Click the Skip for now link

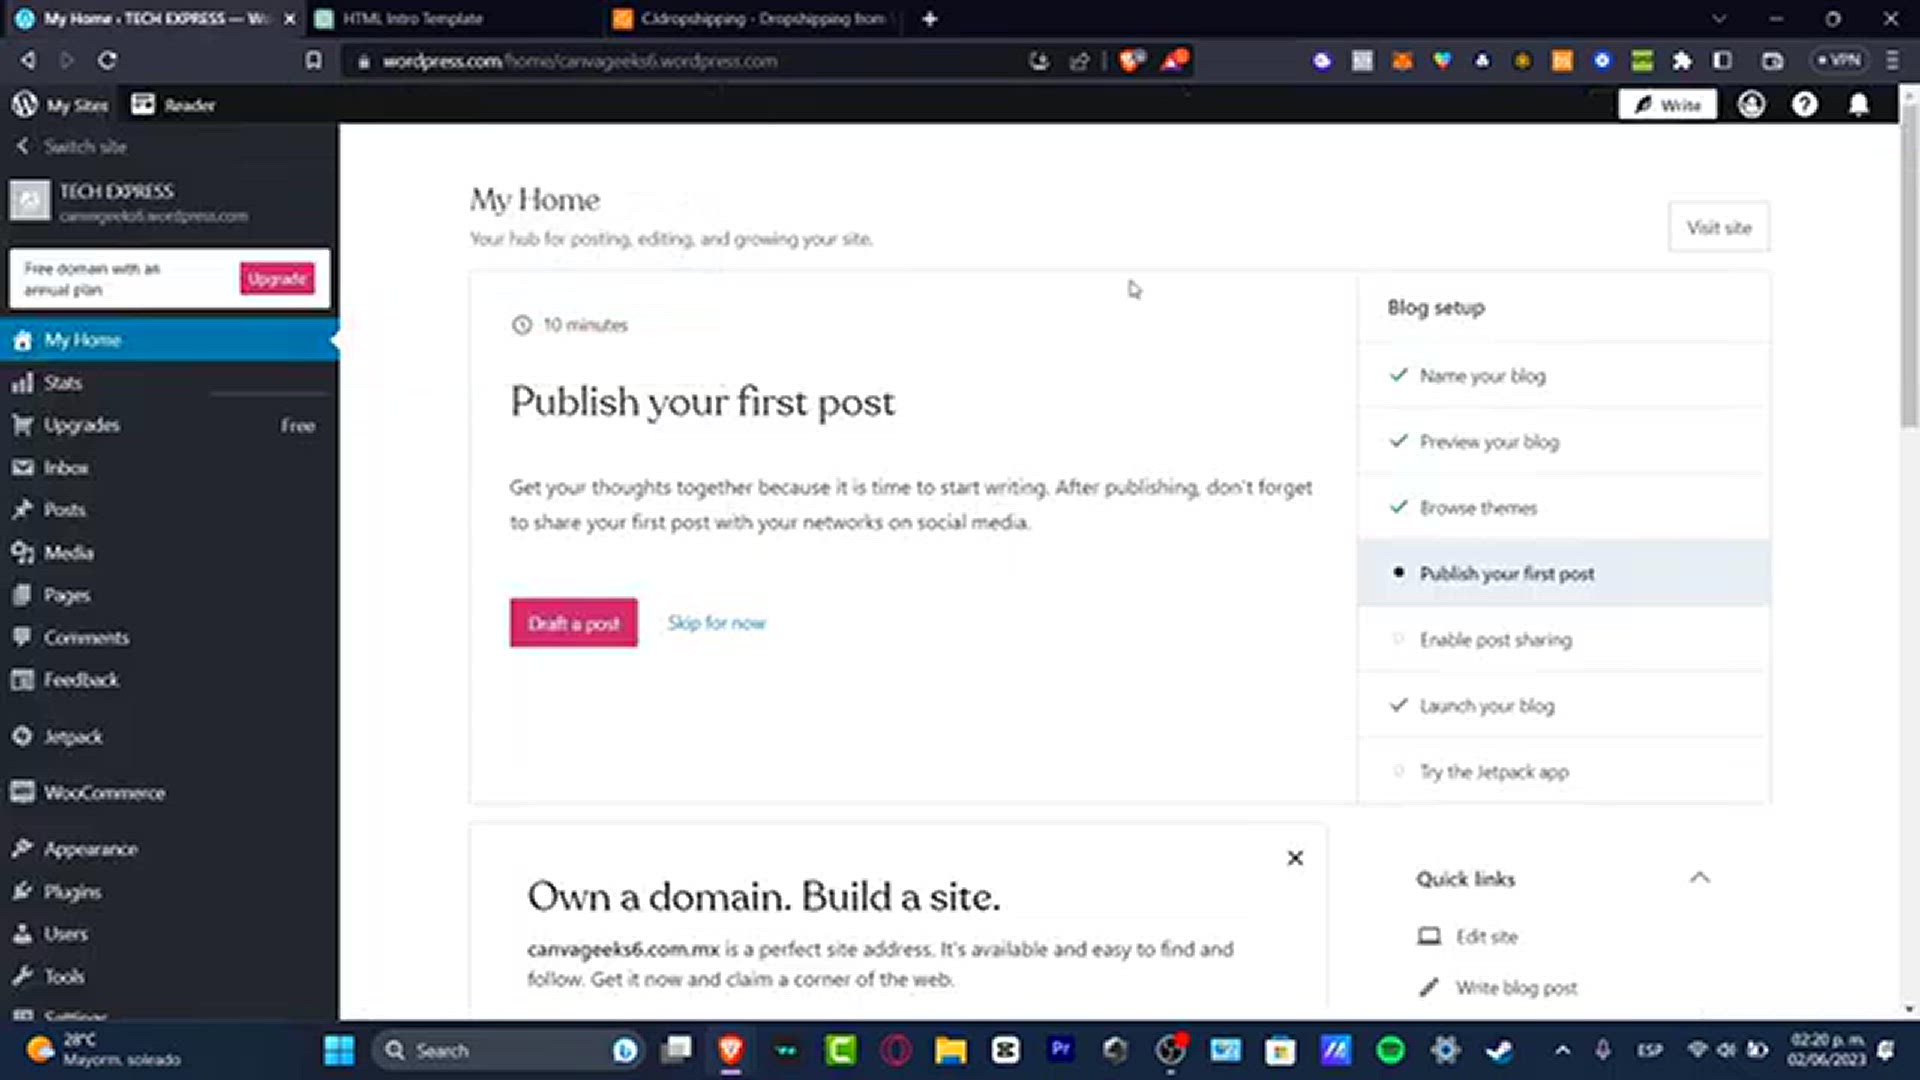[716, 623]
